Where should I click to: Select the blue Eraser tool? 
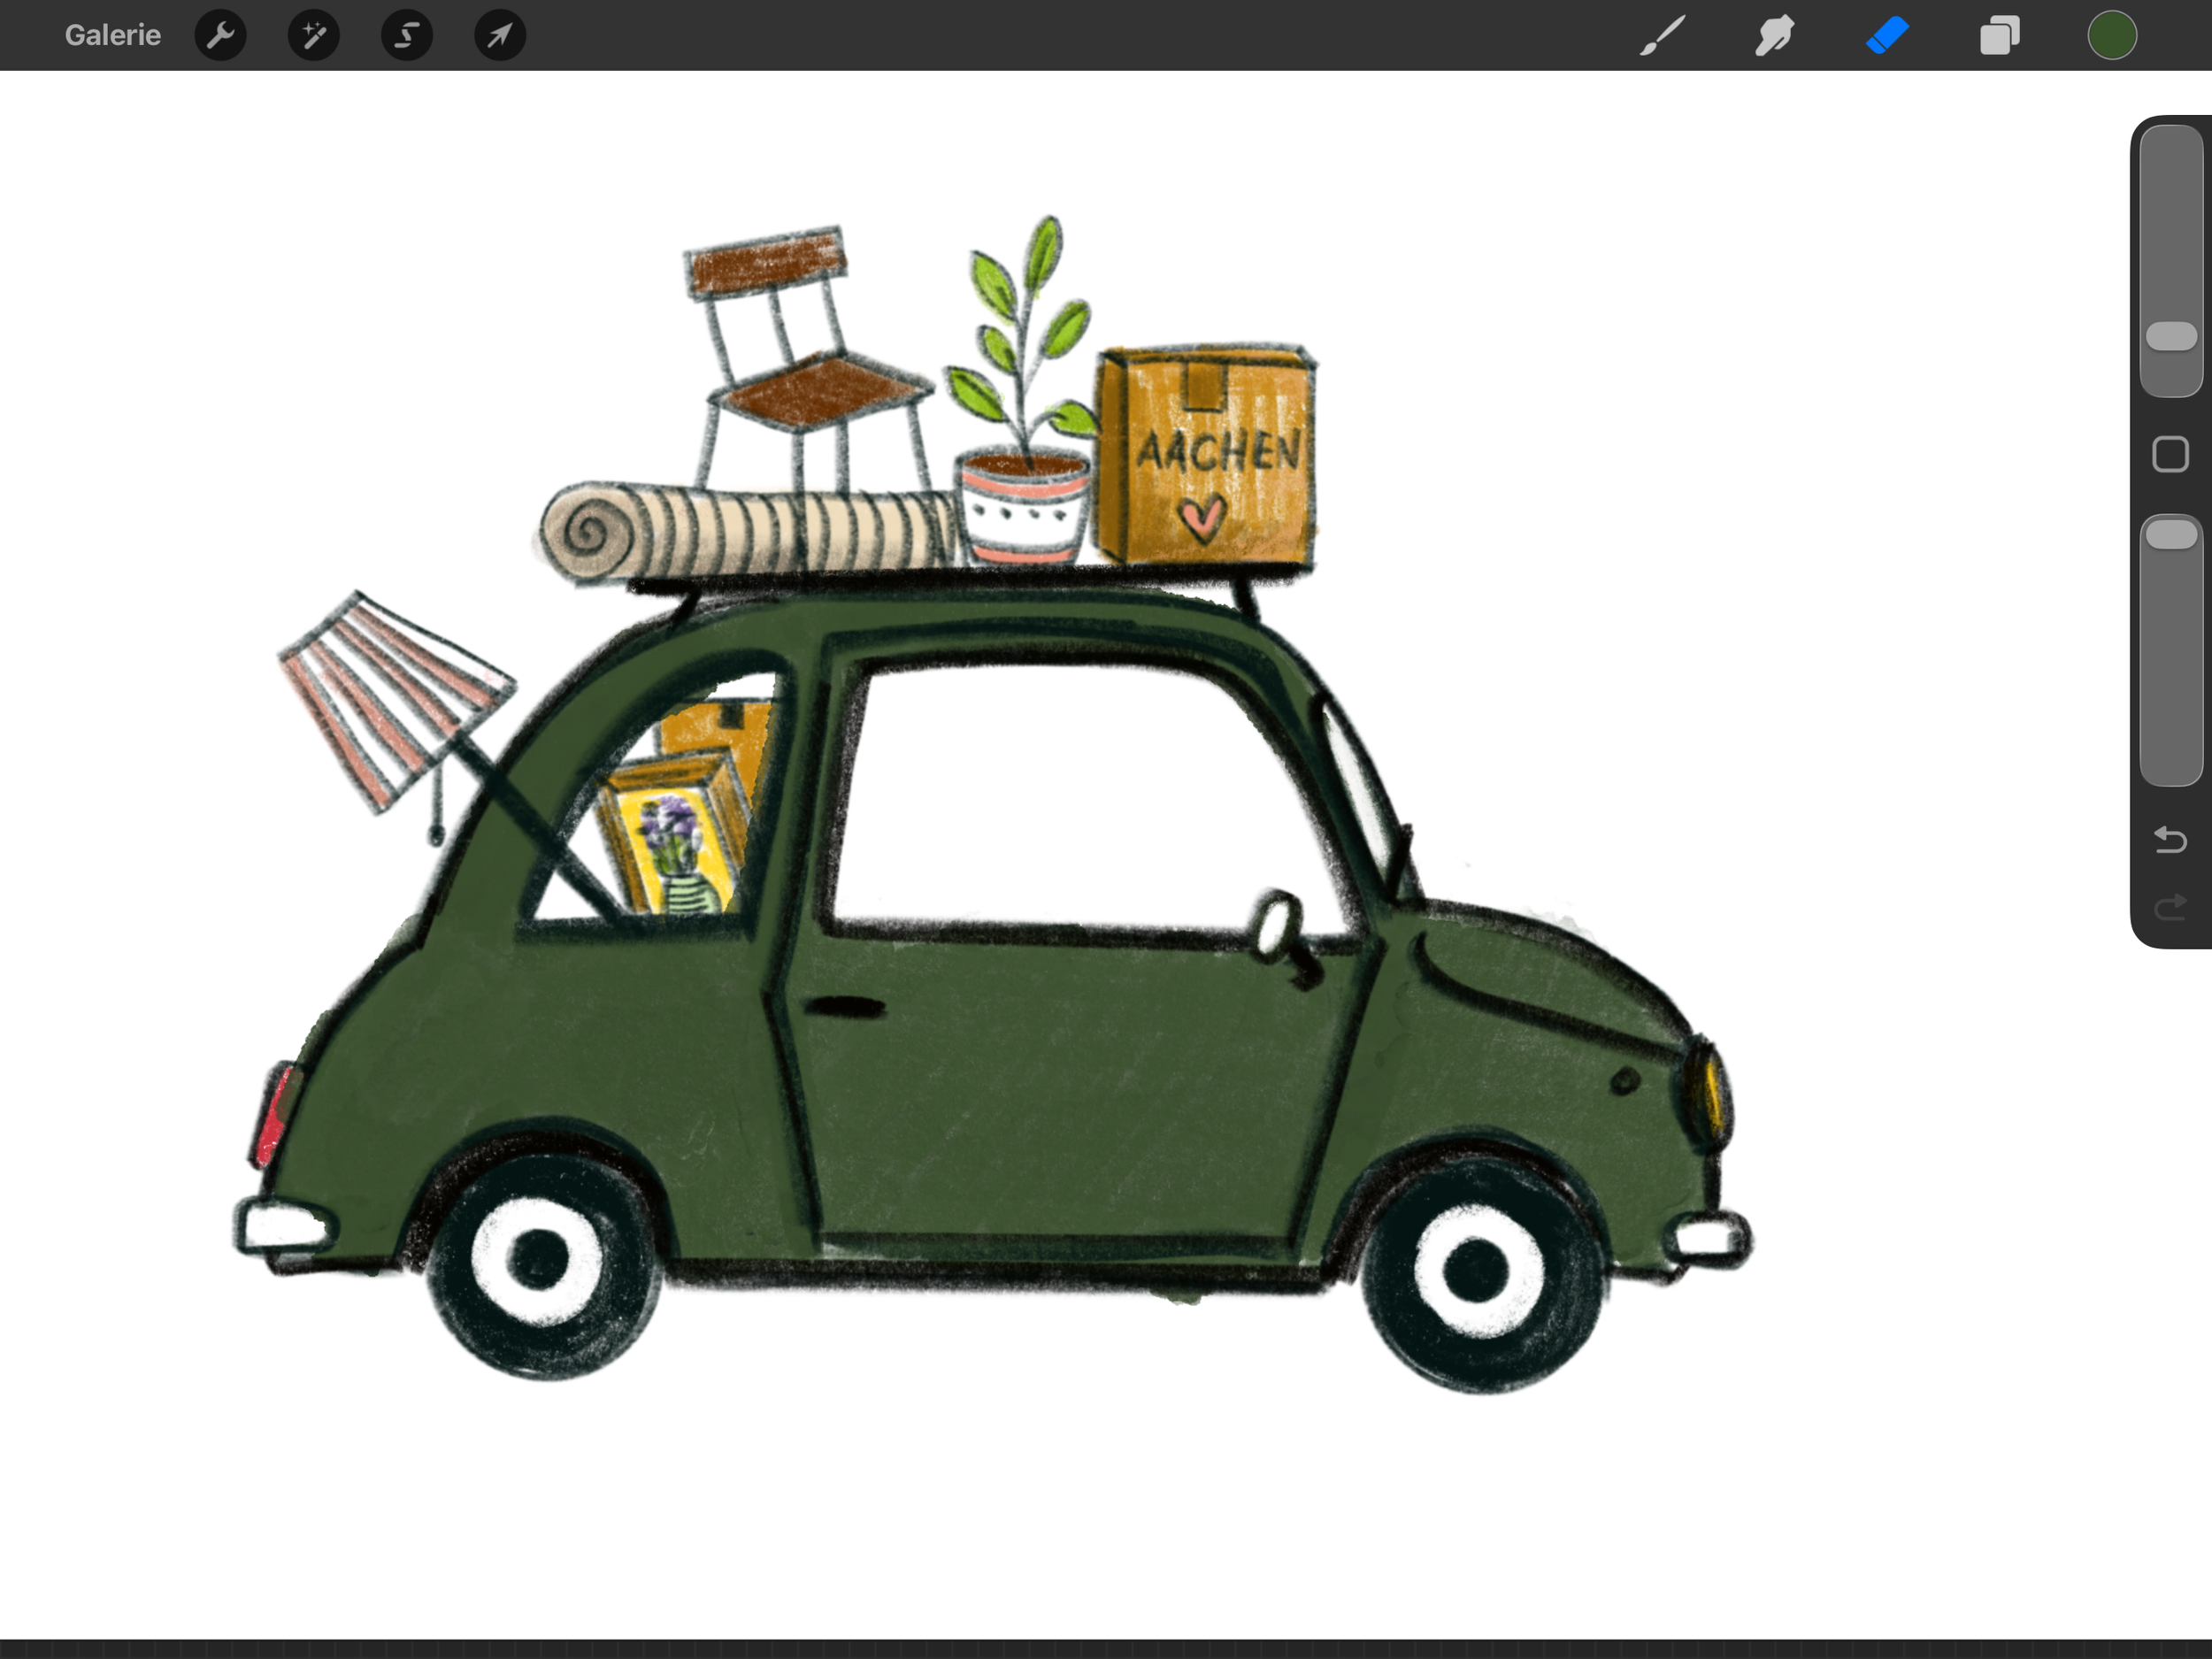click(1887, 35)
